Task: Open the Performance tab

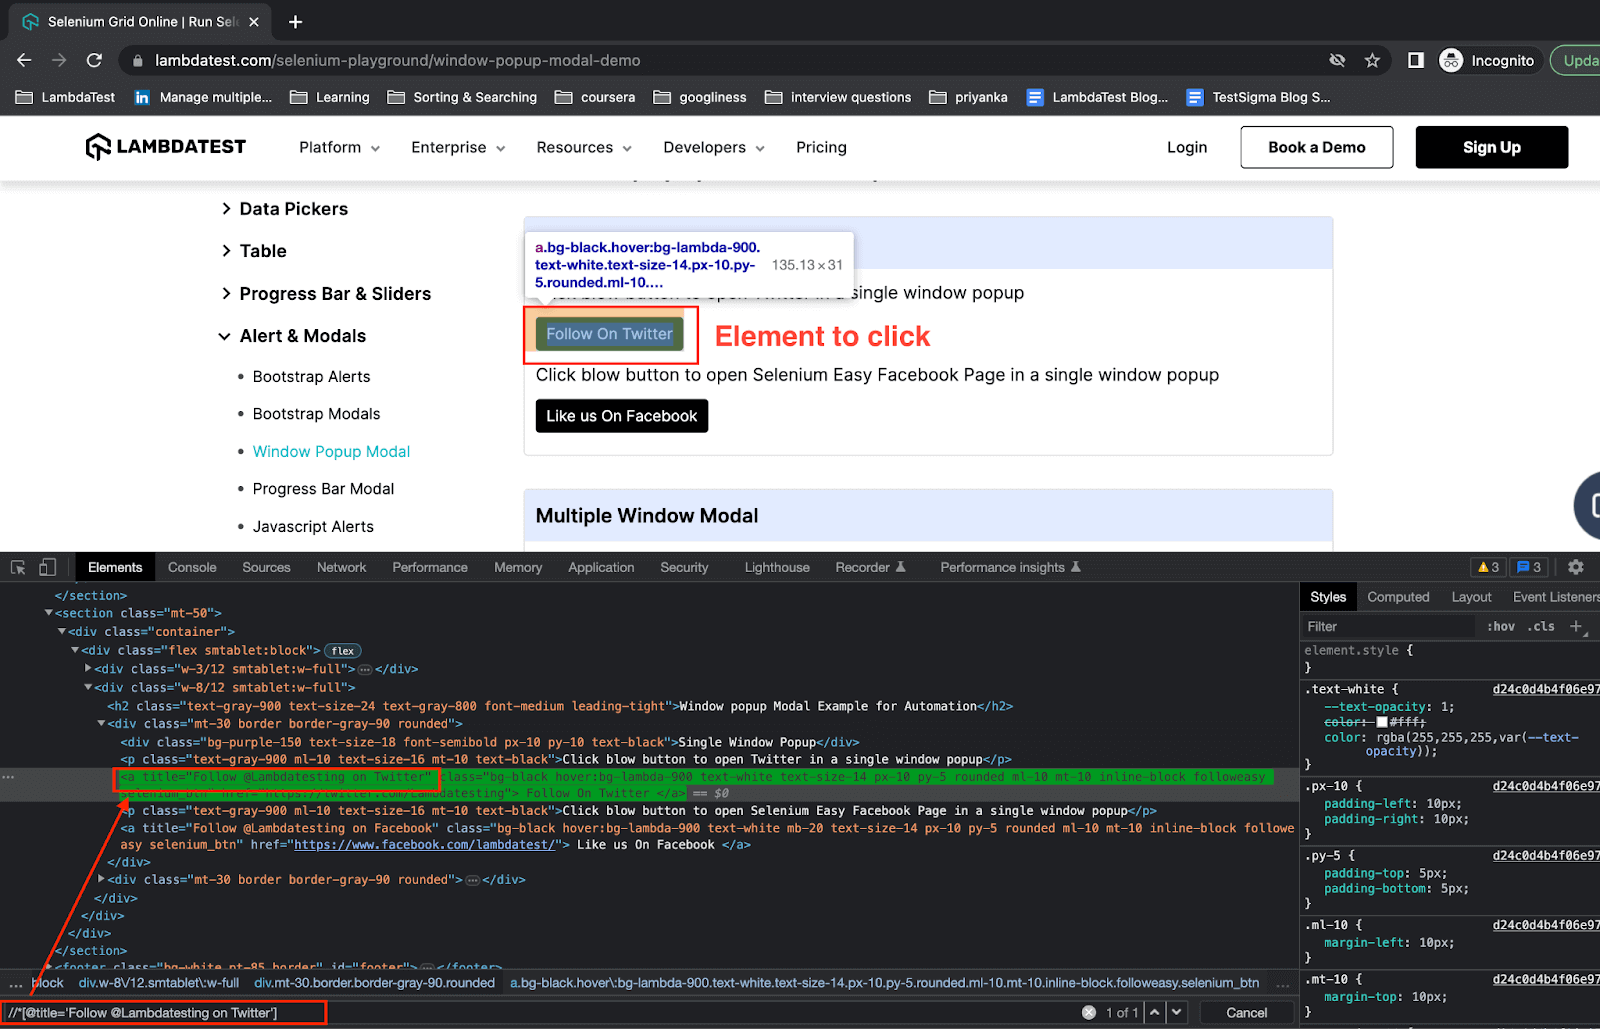Action: tap(430, 567)
